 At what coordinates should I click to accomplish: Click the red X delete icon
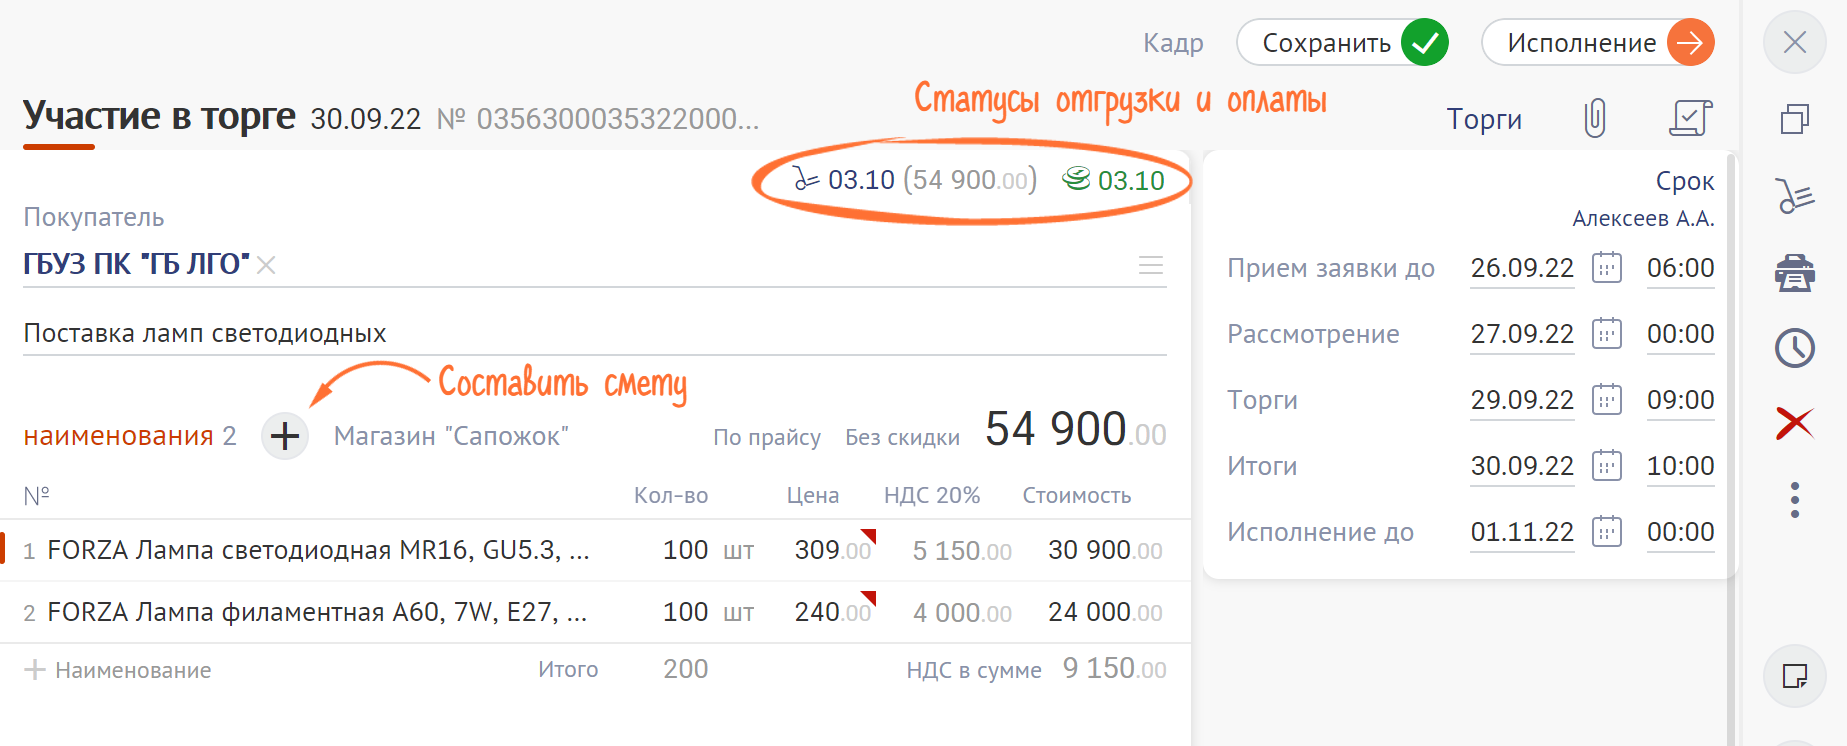point(1795,423)
